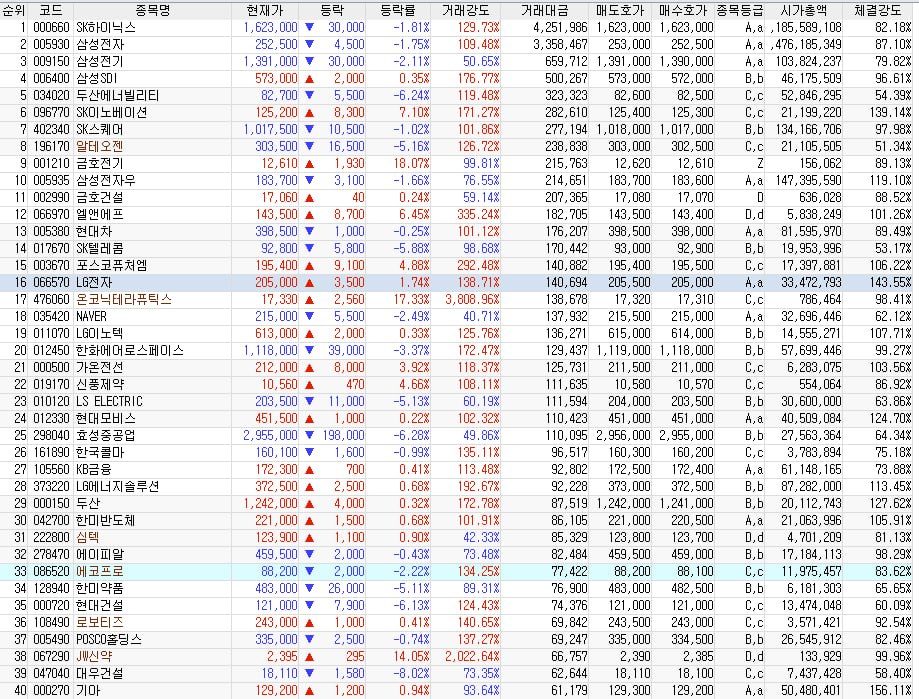Sort by the 거래대금 column header
This screenshot has width=919, height=699.
[x=544, y=10]
